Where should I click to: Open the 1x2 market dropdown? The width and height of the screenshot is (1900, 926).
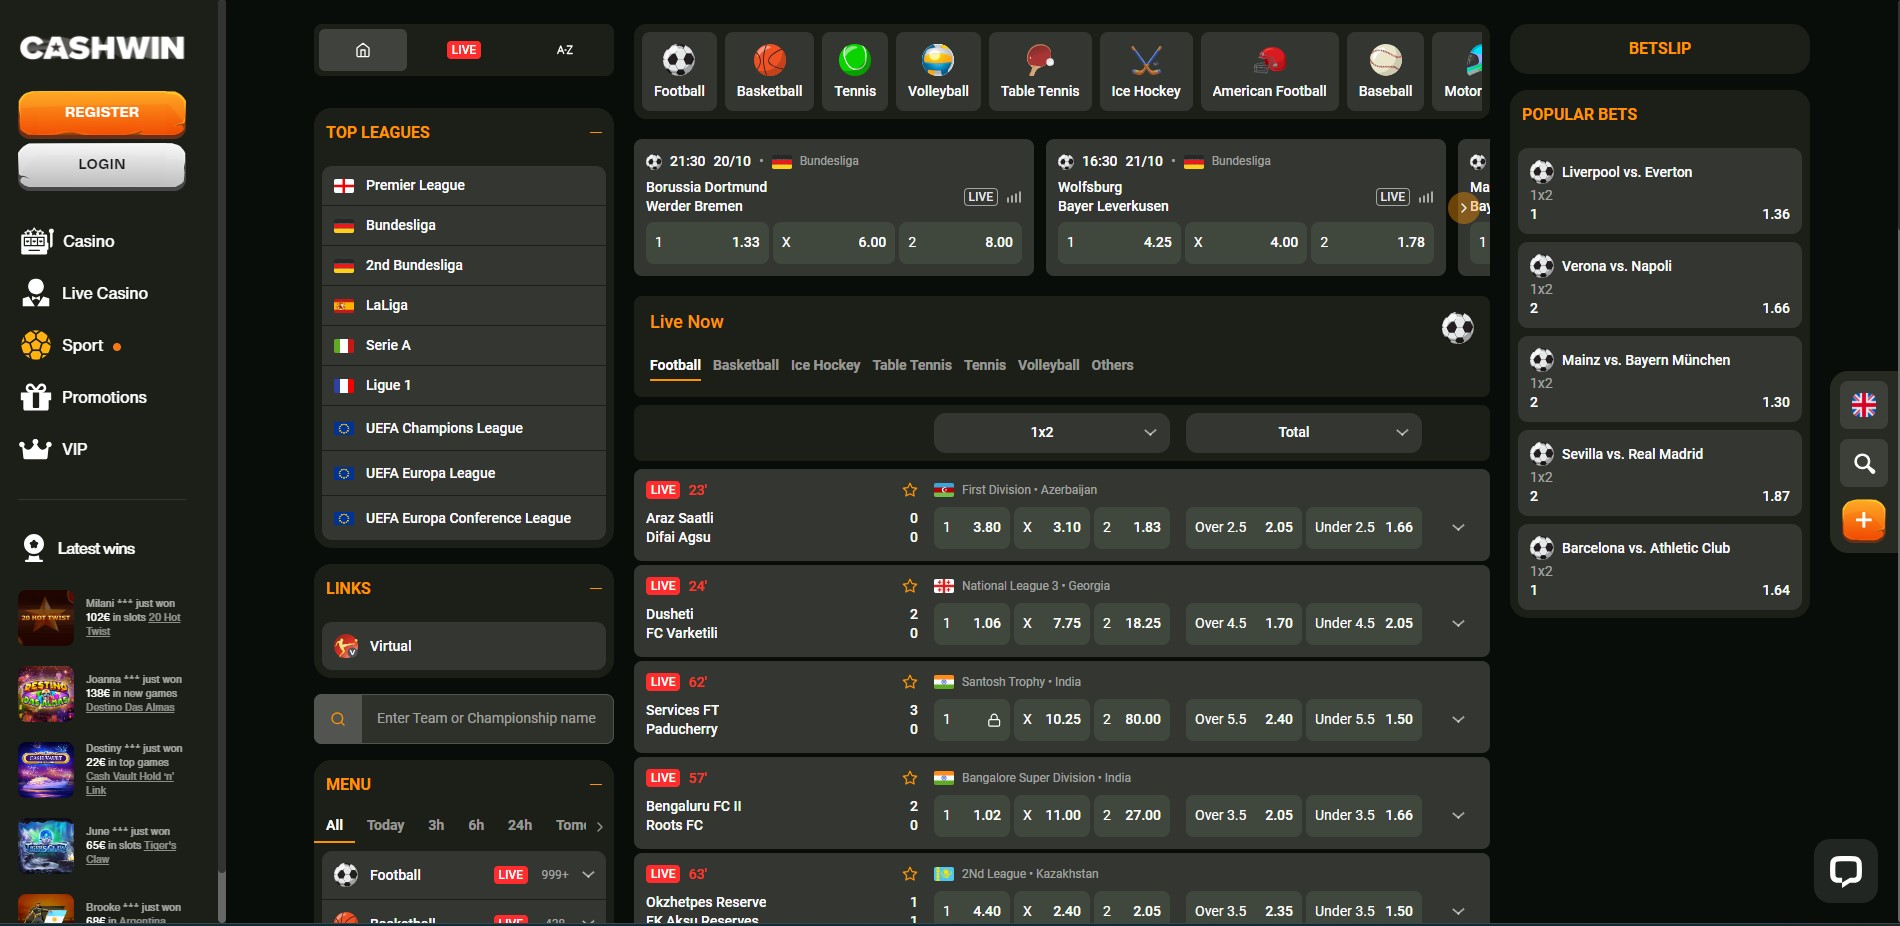tap(1052, 432)
